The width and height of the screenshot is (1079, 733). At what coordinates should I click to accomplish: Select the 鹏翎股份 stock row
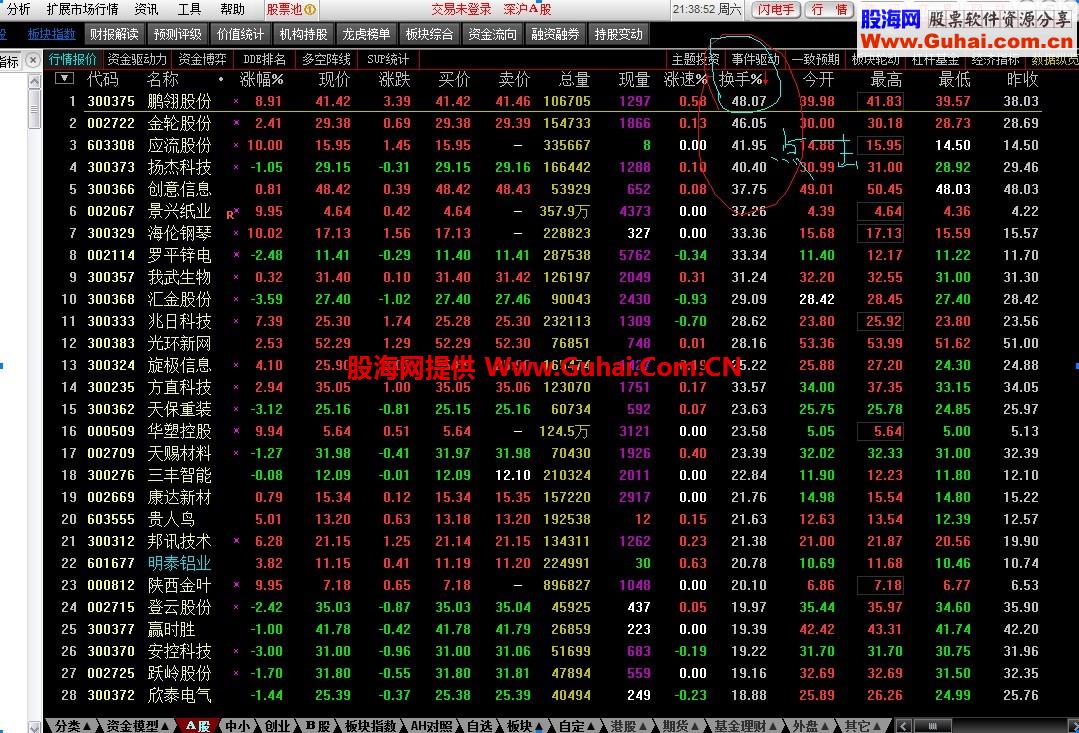(543, 101)
